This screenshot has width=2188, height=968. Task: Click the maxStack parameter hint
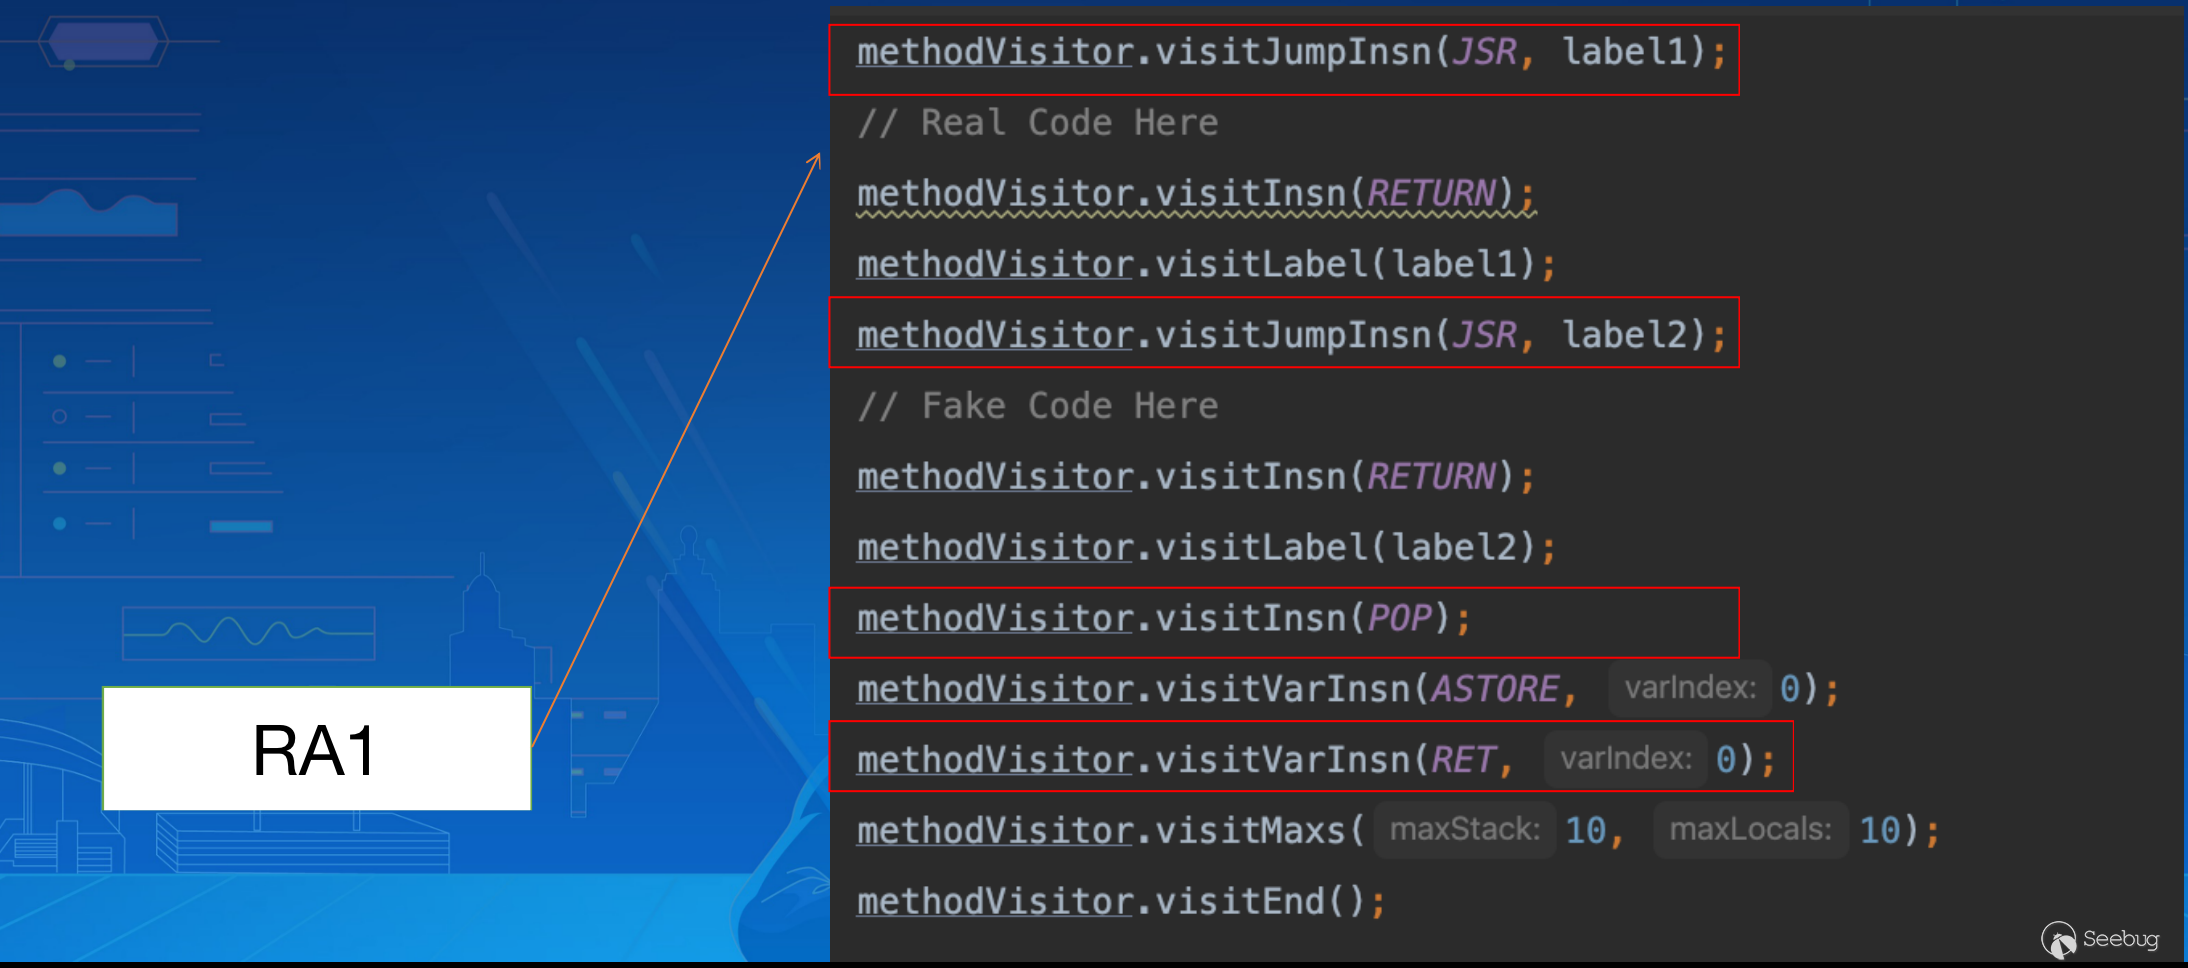pos(1464,829)
